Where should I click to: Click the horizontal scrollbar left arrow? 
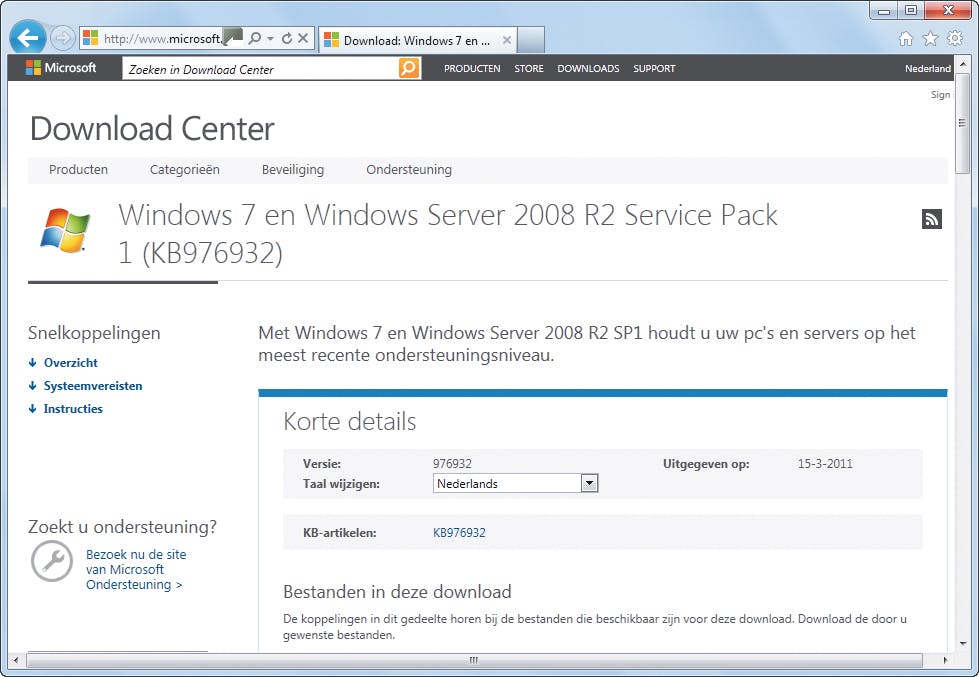16,660
